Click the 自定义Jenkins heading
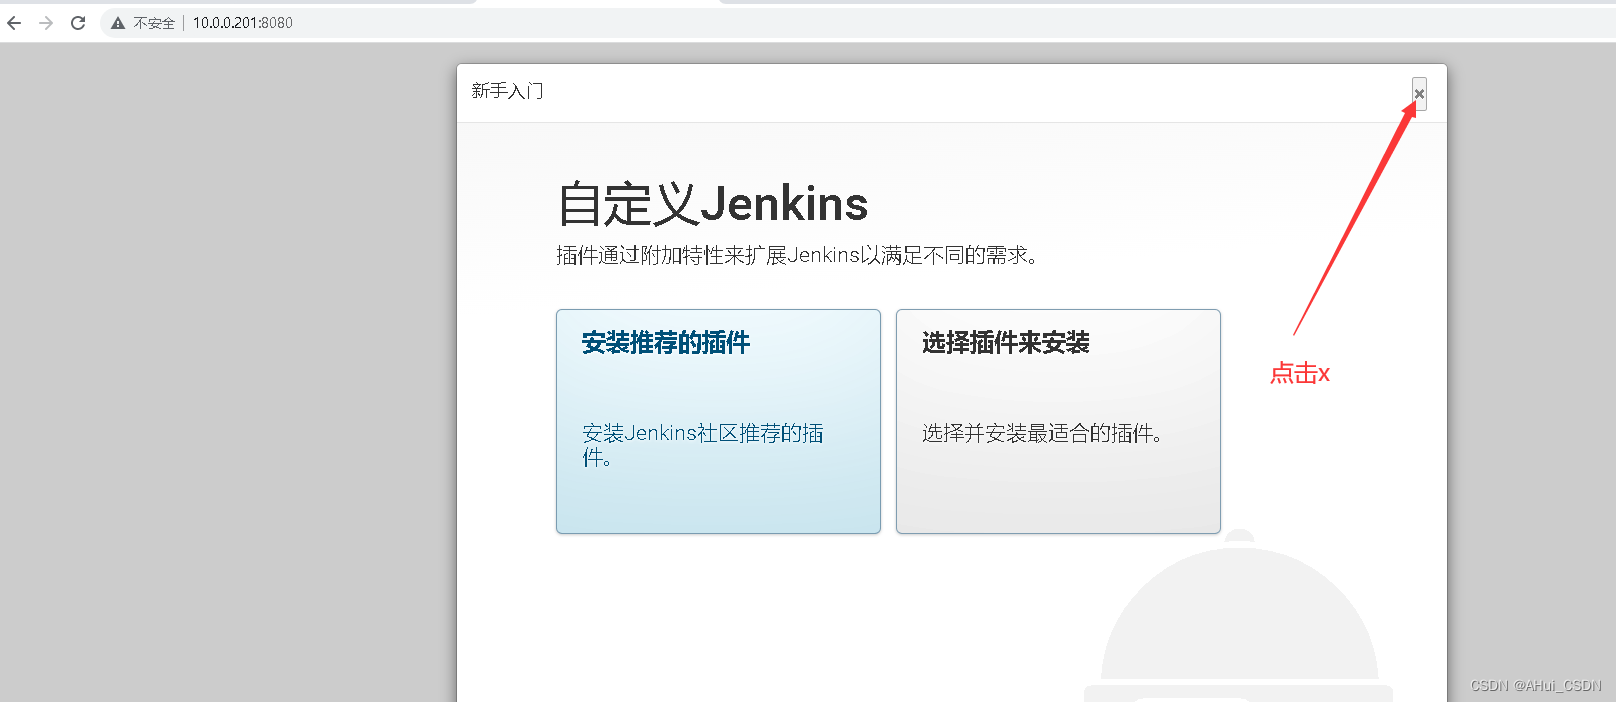 (x=712, y=204)
